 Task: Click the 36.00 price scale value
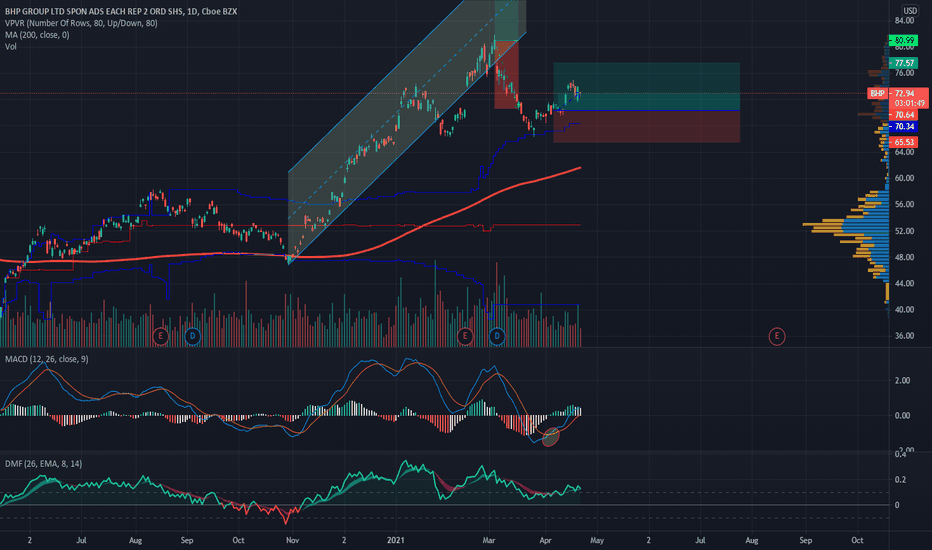[x=904, y=336]
